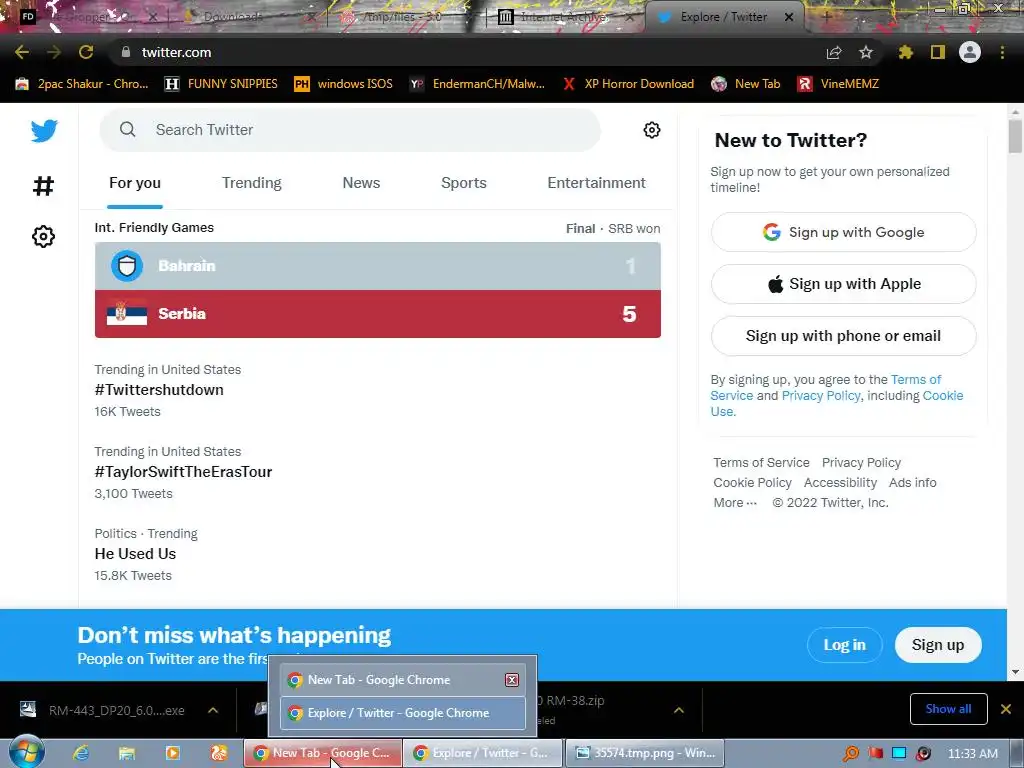
Task: Click the Twitter bird logo in sidebar
Action: (44, 131)
